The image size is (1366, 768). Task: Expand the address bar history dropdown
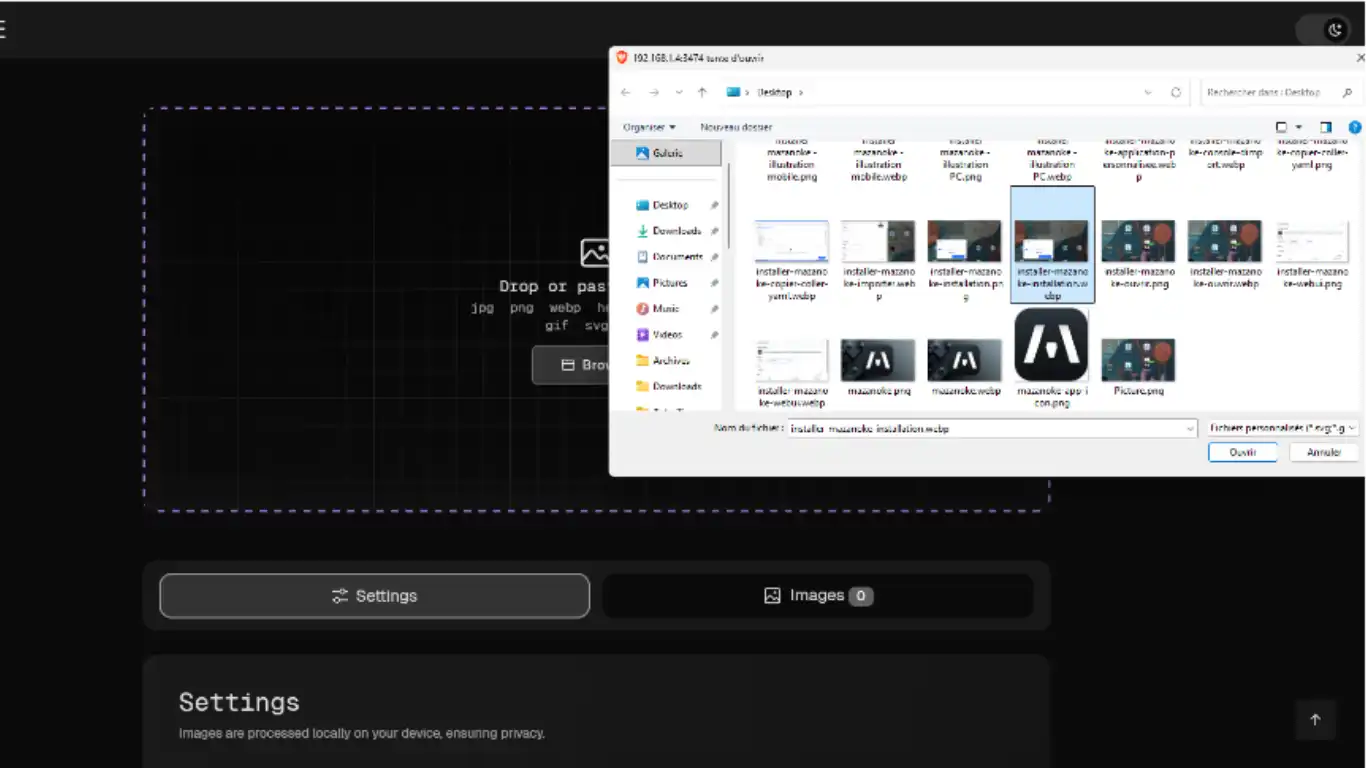click(x=1148, y=92)
